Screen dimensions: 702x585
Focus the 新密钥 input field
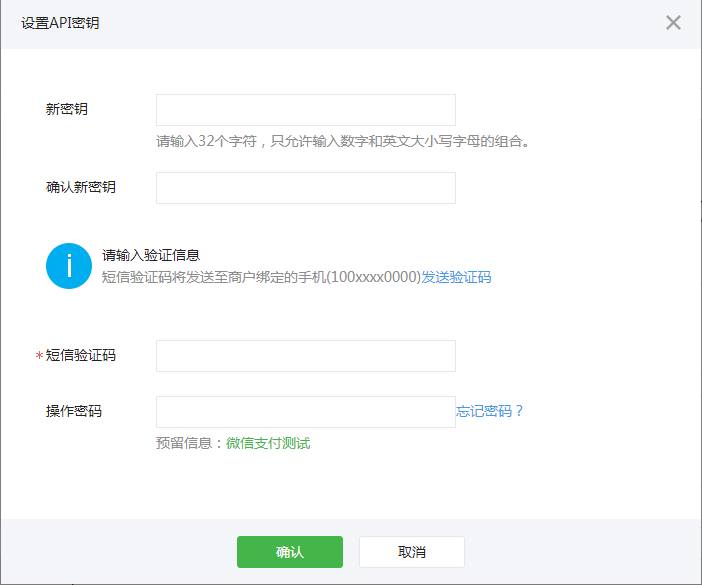[305, 110]
